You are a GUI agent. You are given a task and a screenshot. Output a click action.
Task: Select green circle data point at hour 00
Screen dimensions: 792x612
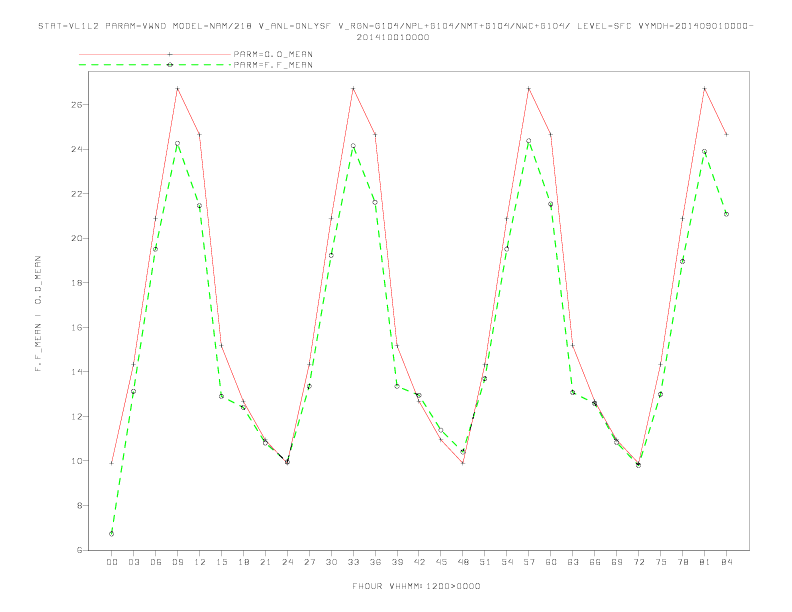pos(112,534)
